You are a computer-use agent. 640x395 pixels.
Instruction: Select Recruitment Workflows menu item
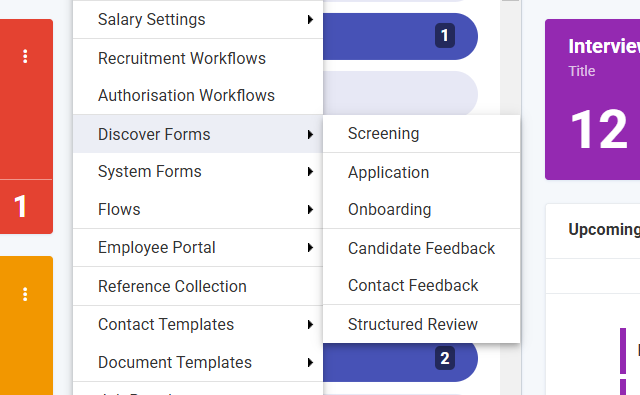point(198,58)
